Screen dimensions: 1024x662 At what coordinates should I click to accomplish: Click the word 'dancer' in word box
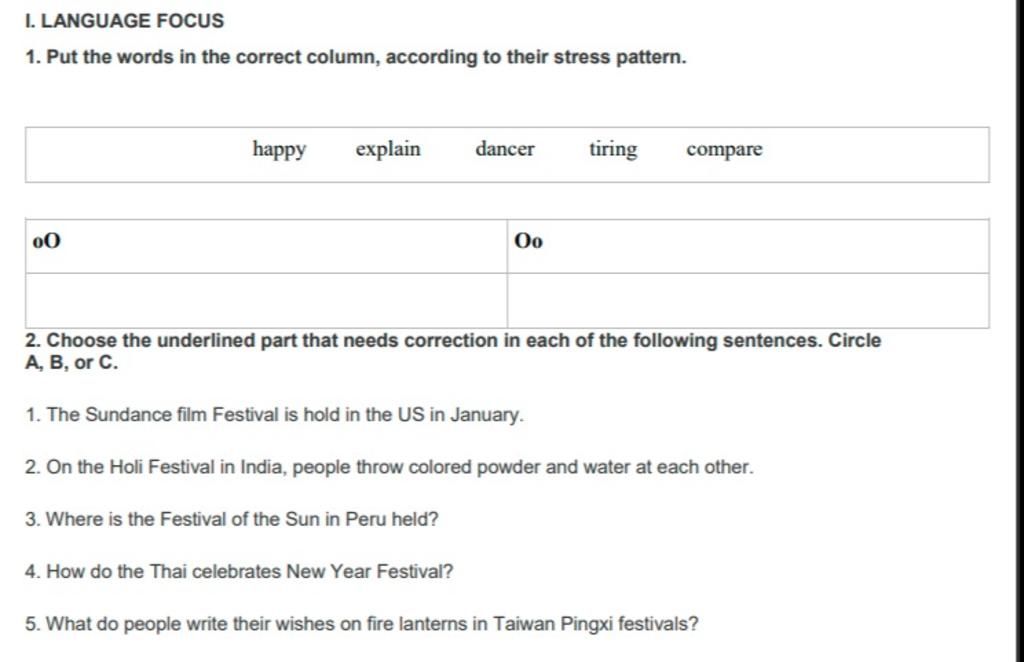(504, 149)
